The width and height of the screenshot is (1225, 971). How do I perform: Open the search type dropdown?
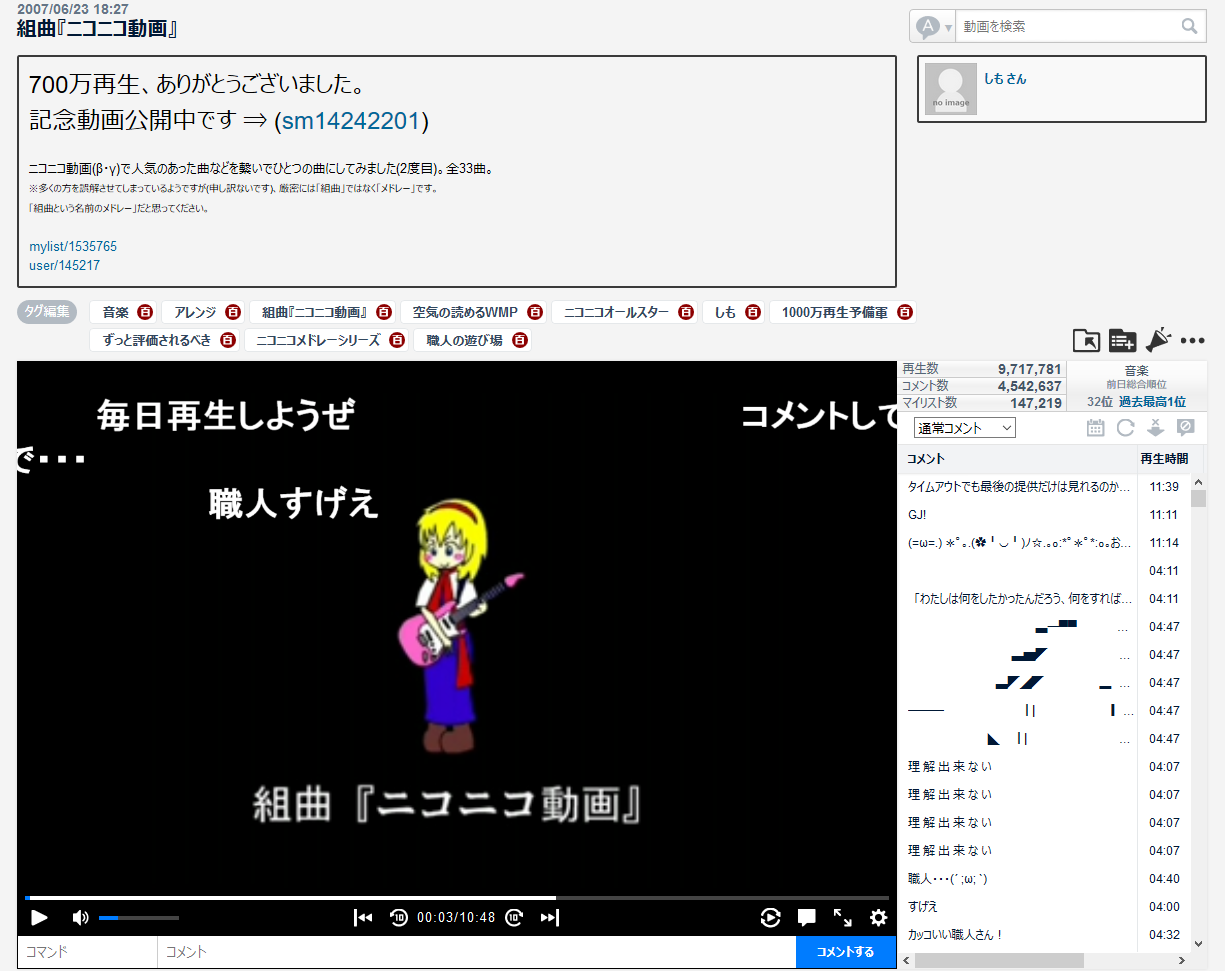click(x=934, y=26)
